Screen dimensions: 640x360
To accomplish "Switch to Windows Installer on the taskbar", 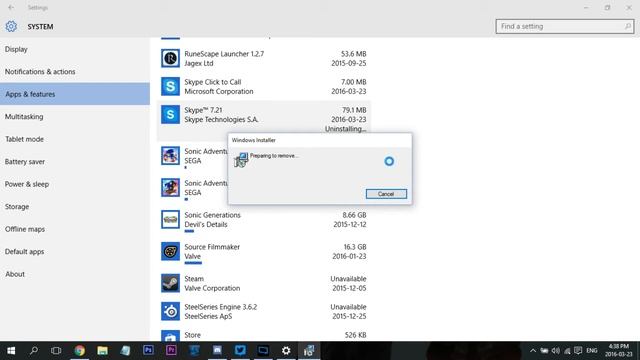I will (x=309, y=351).
